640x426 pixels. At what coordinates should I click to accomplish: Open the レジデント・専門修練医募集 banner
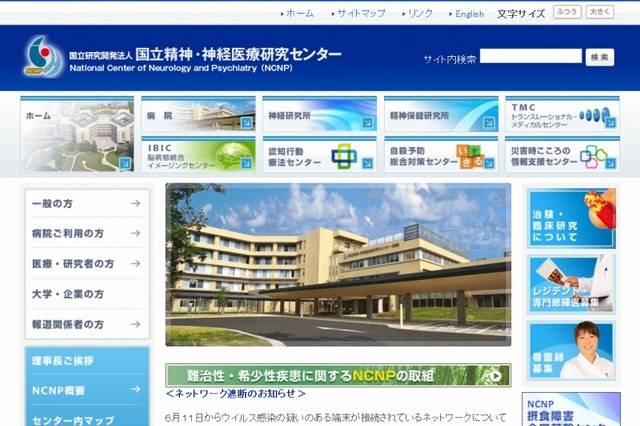pyautogui.click(x=571, y=284)
